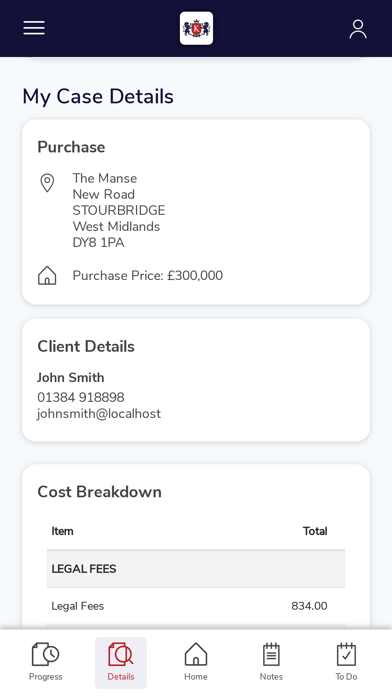
Task: Tap the Client Details card heading
Action: tap(86, 346)
